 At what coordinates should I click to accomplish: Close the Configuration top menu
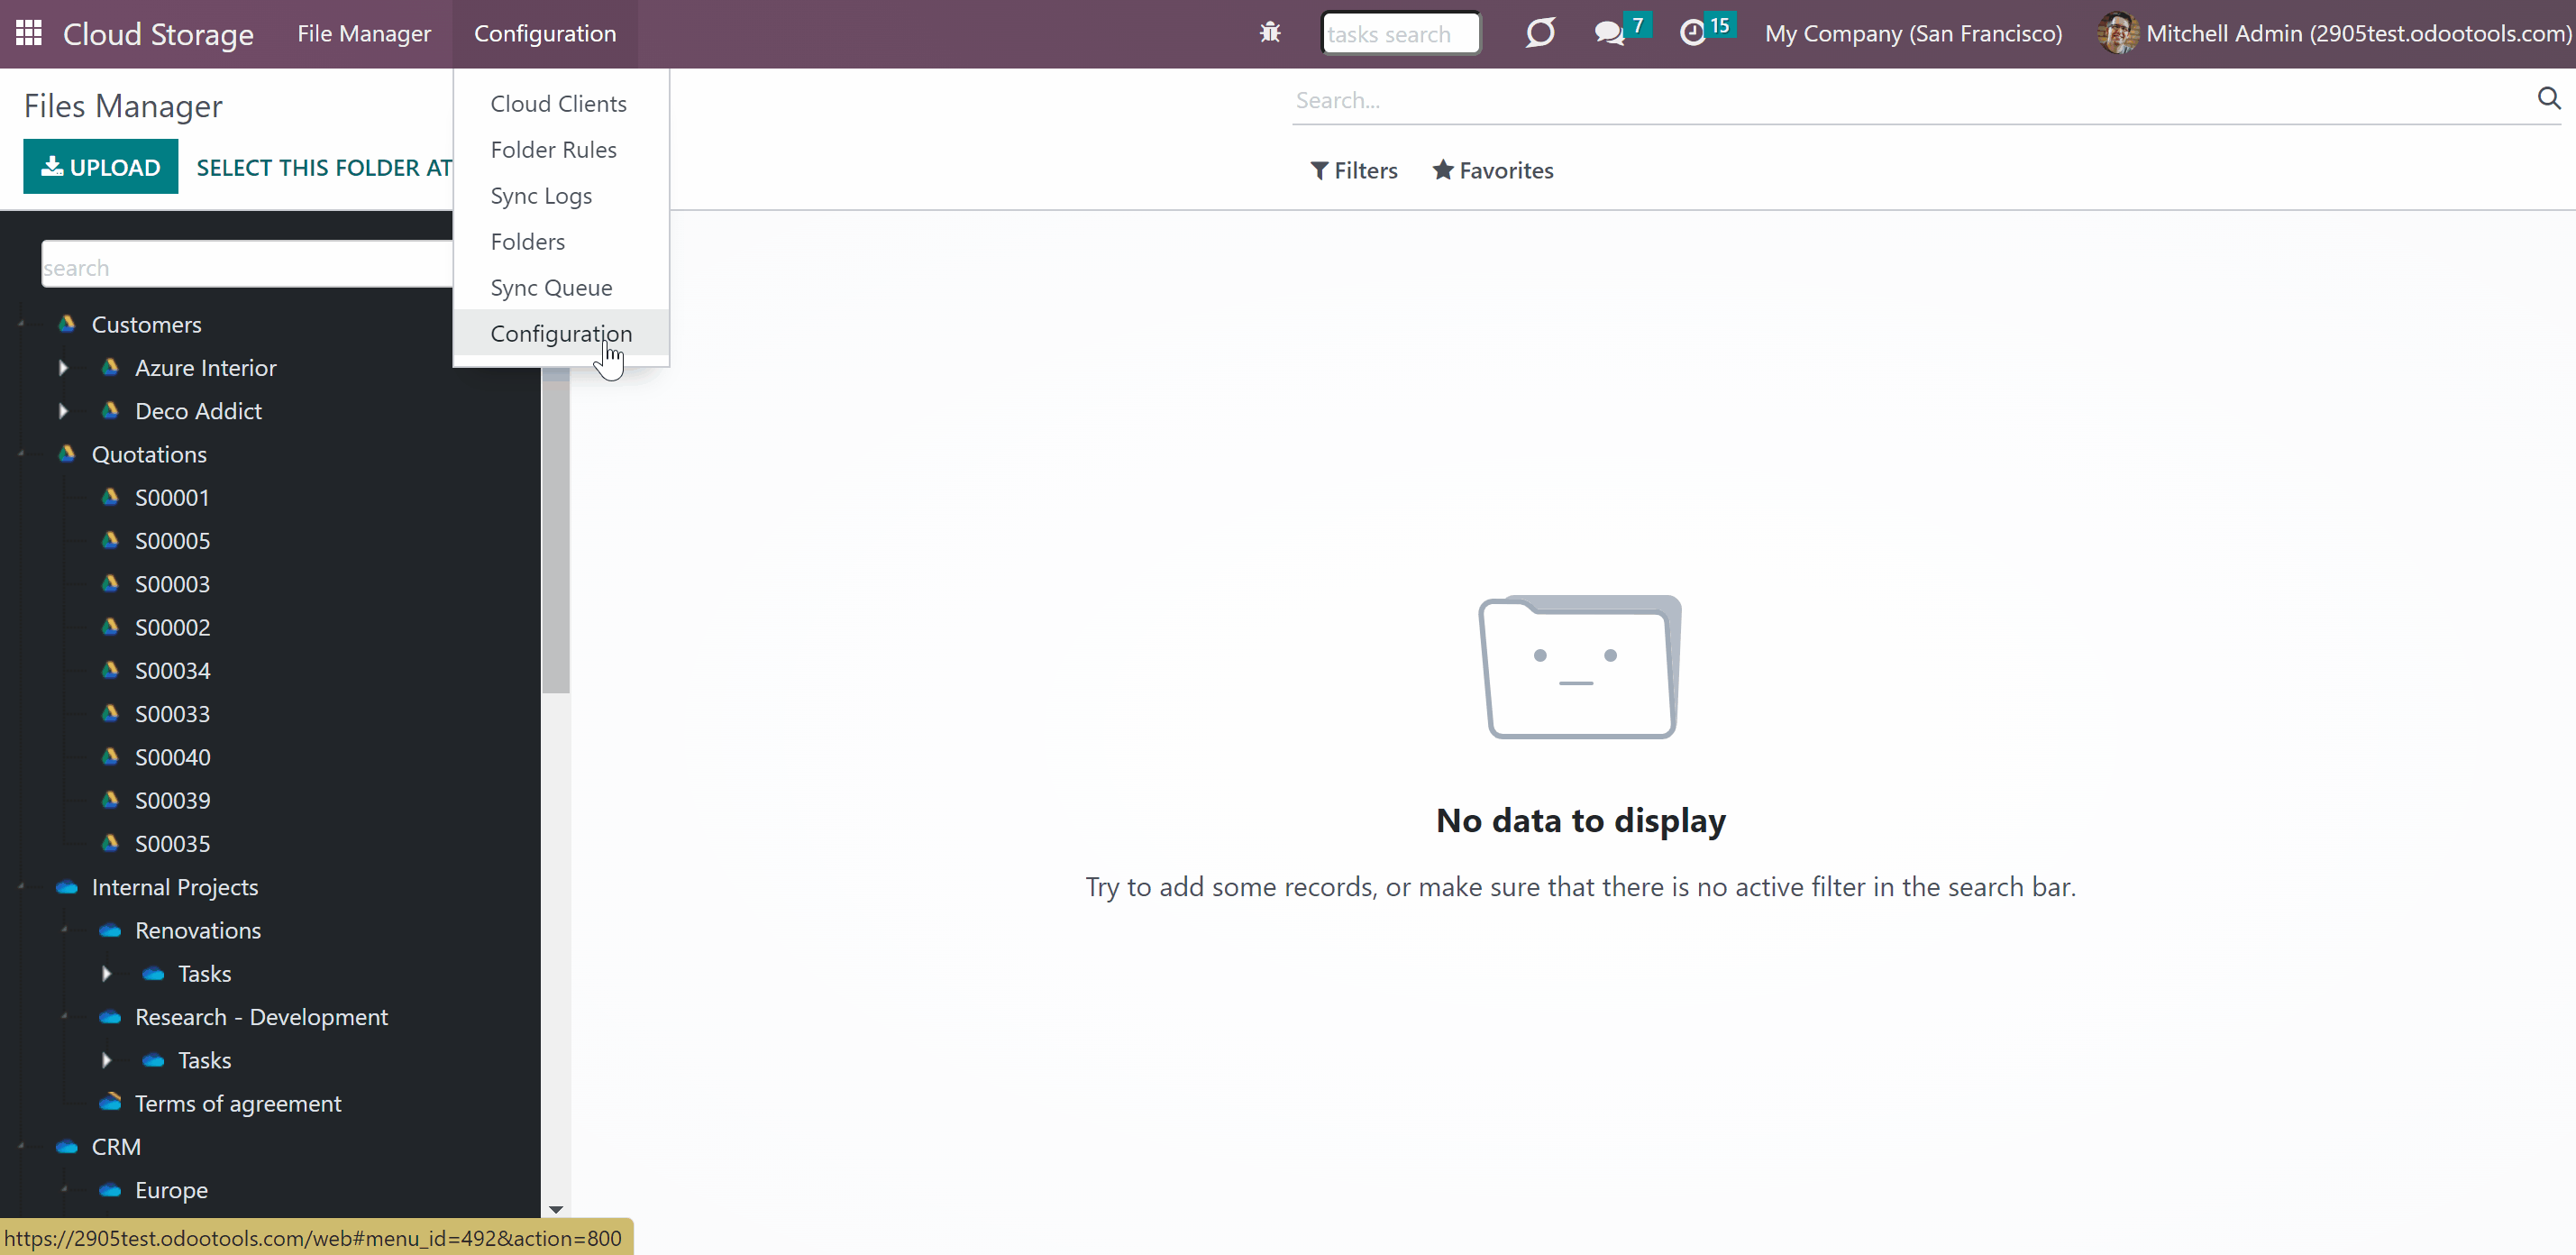pyautogui.click(x=545, y=33)
